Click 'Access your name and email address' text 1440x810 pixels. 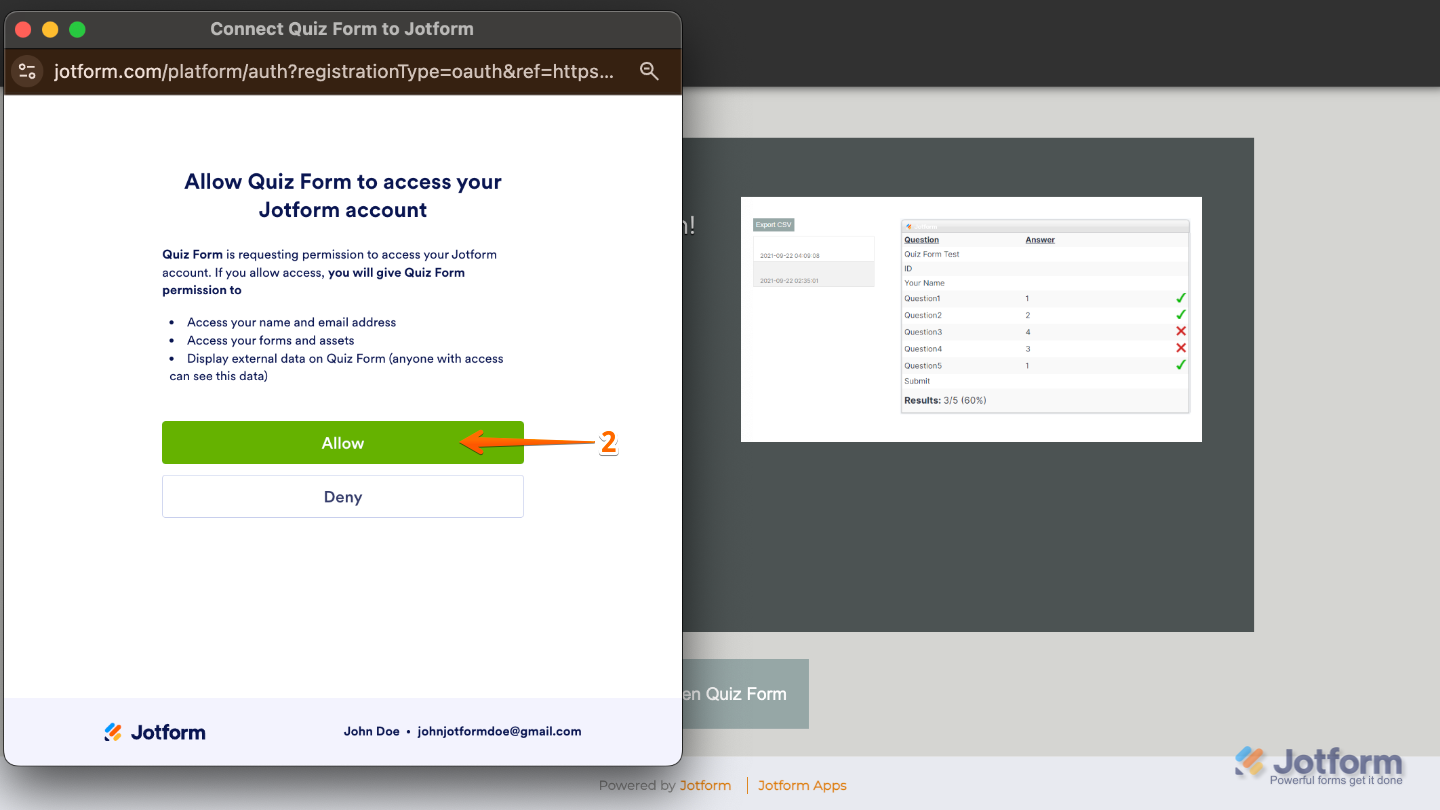[x=291, y=322]
